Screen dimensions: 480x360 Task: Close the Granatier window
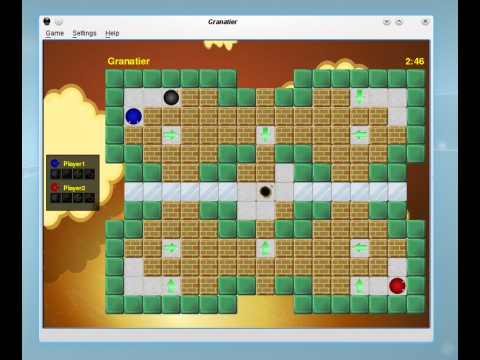[x=425, y=22]
